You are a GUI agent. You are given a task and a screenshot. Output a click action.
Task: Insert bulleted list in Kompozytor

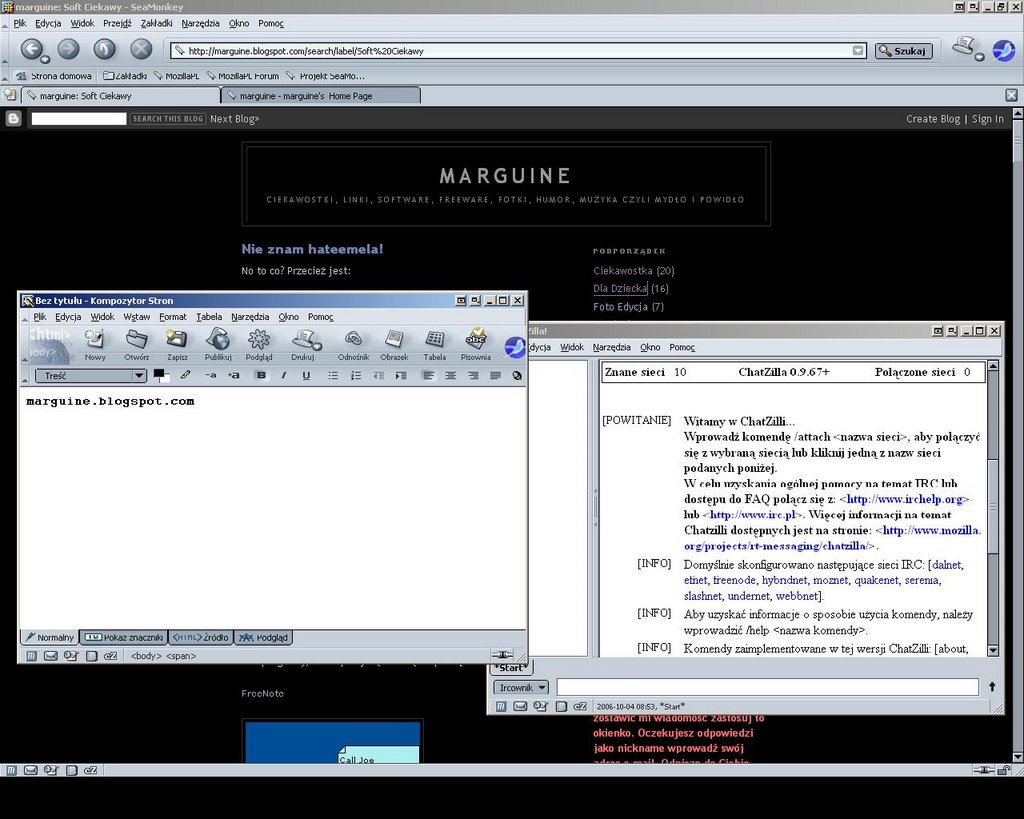333,376
